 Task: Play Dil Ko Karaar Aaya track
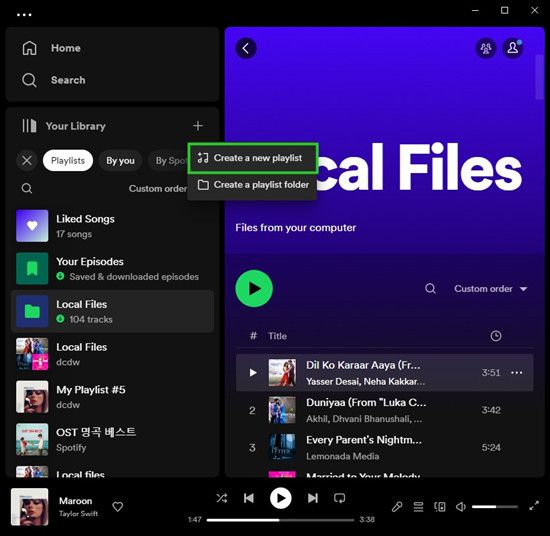[253, 373]
